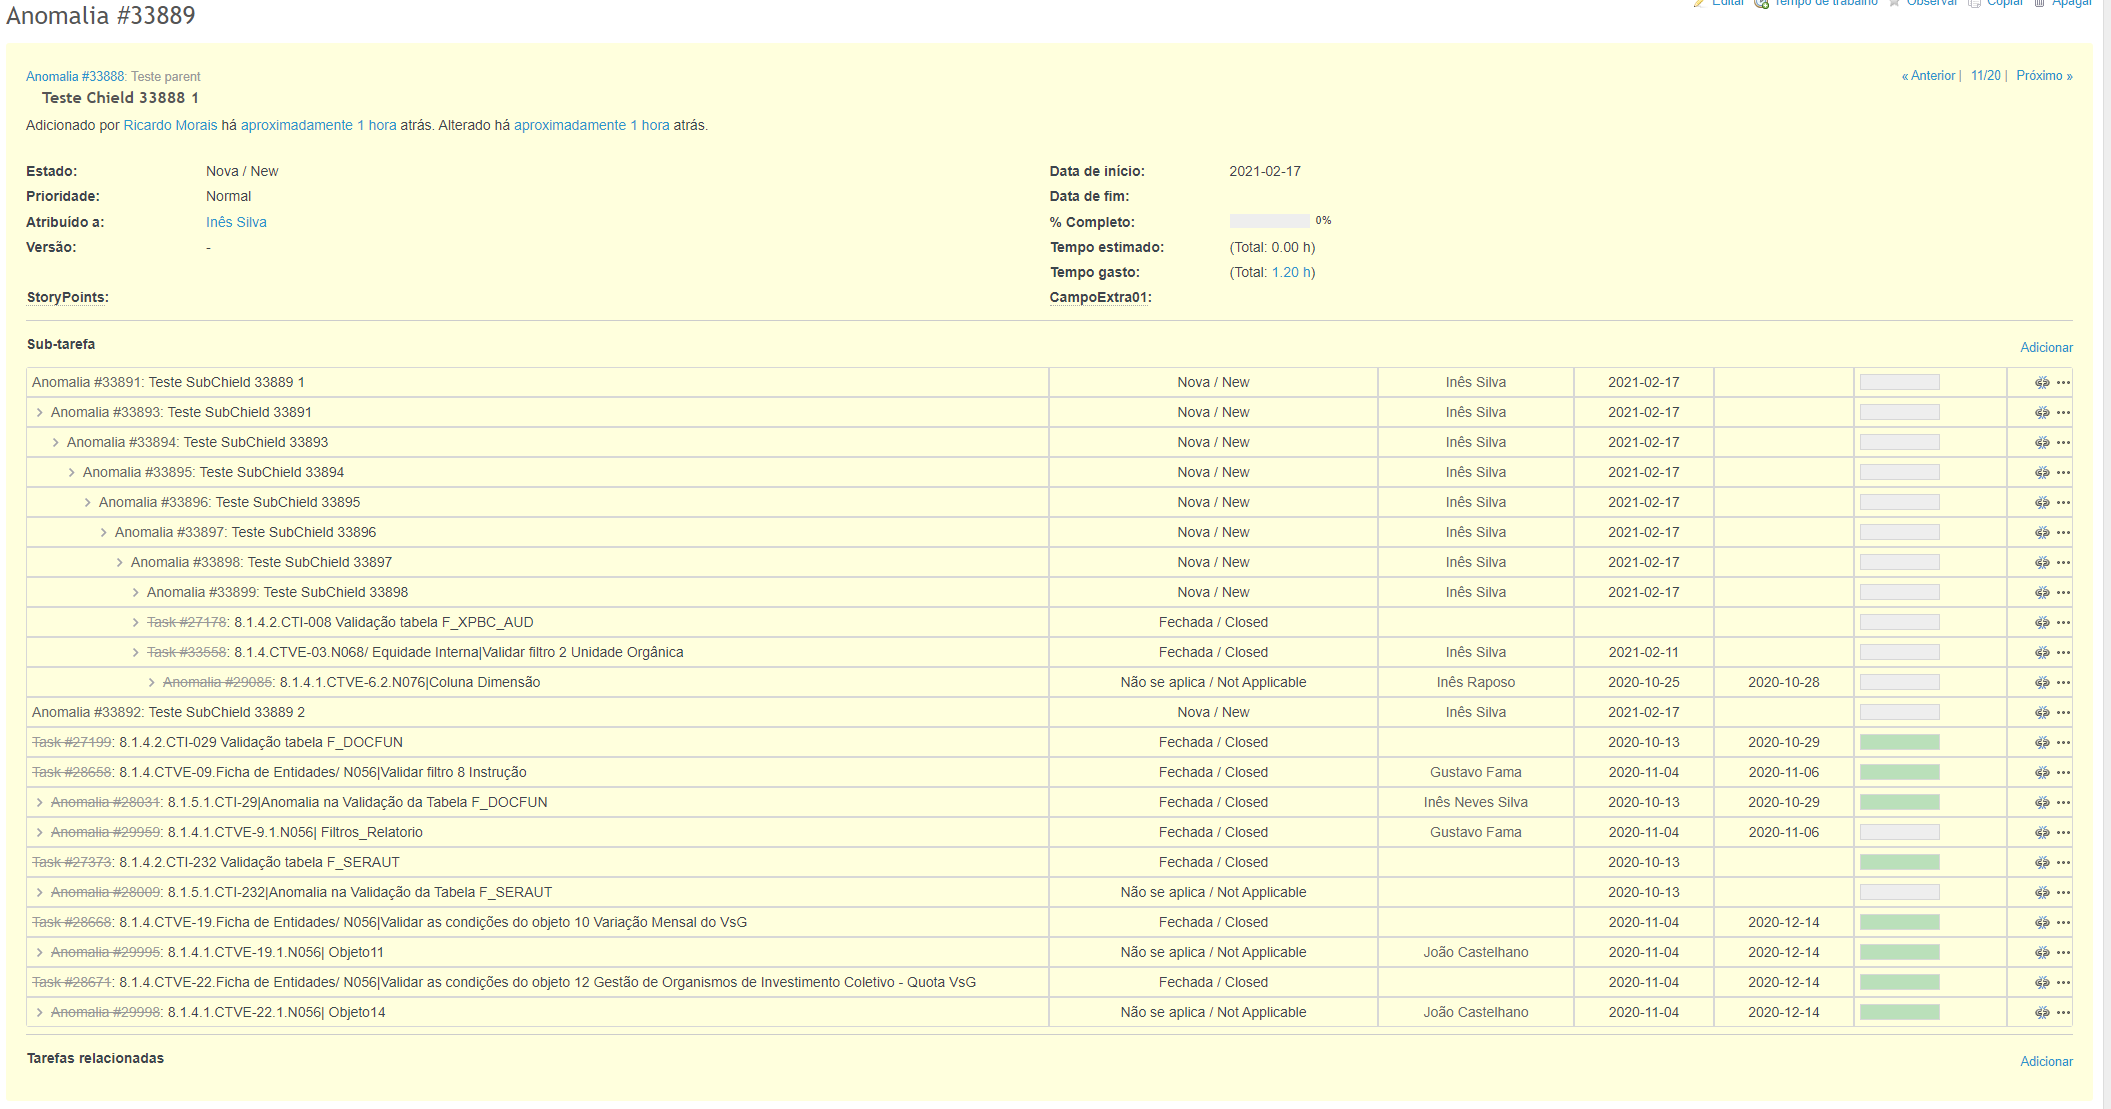Unlink subtask #33891 via chain icon
2111x1109 pixels.
pos(2042,382)
